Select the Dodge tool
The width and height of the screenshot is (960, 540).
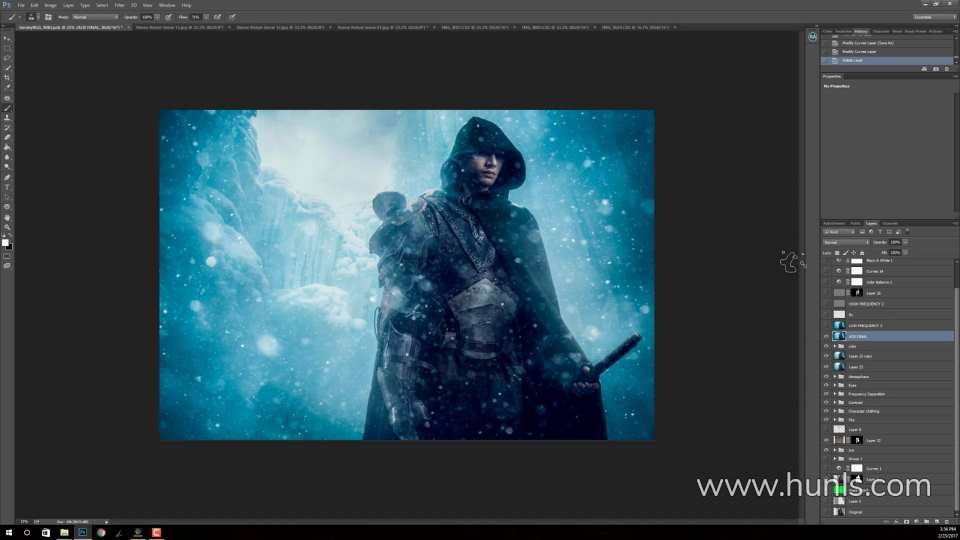coord(7,167)
